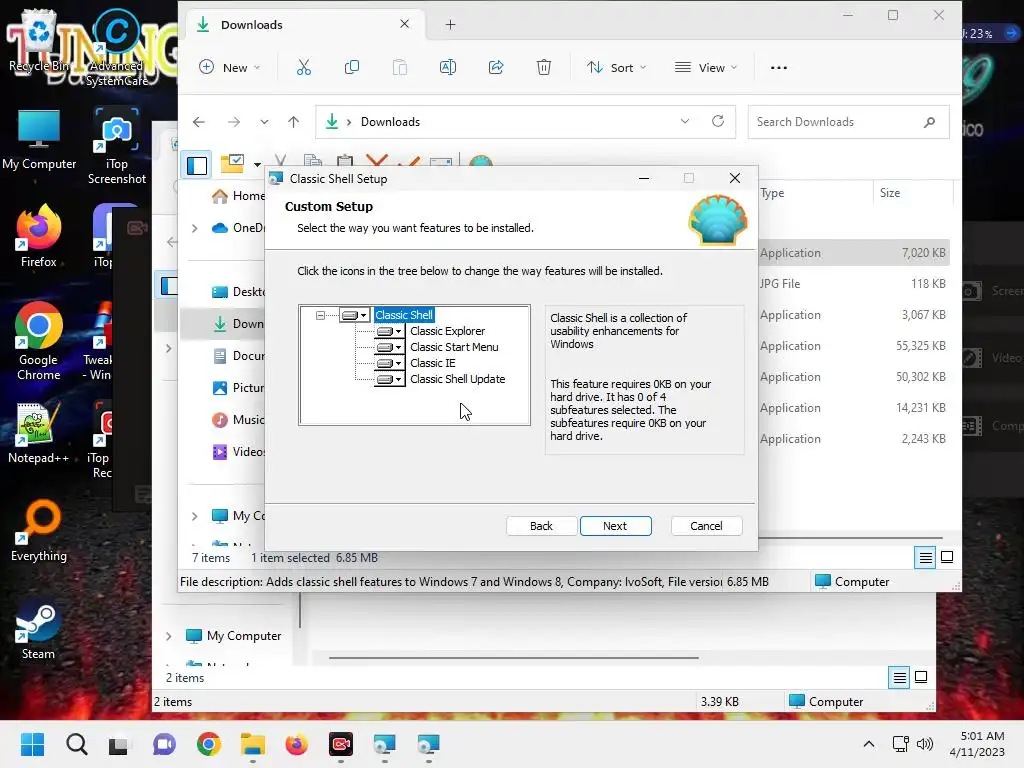This screenshot has width=1024, height=768.
Task: Open the Sort dropdown menu
Action: 616,67
